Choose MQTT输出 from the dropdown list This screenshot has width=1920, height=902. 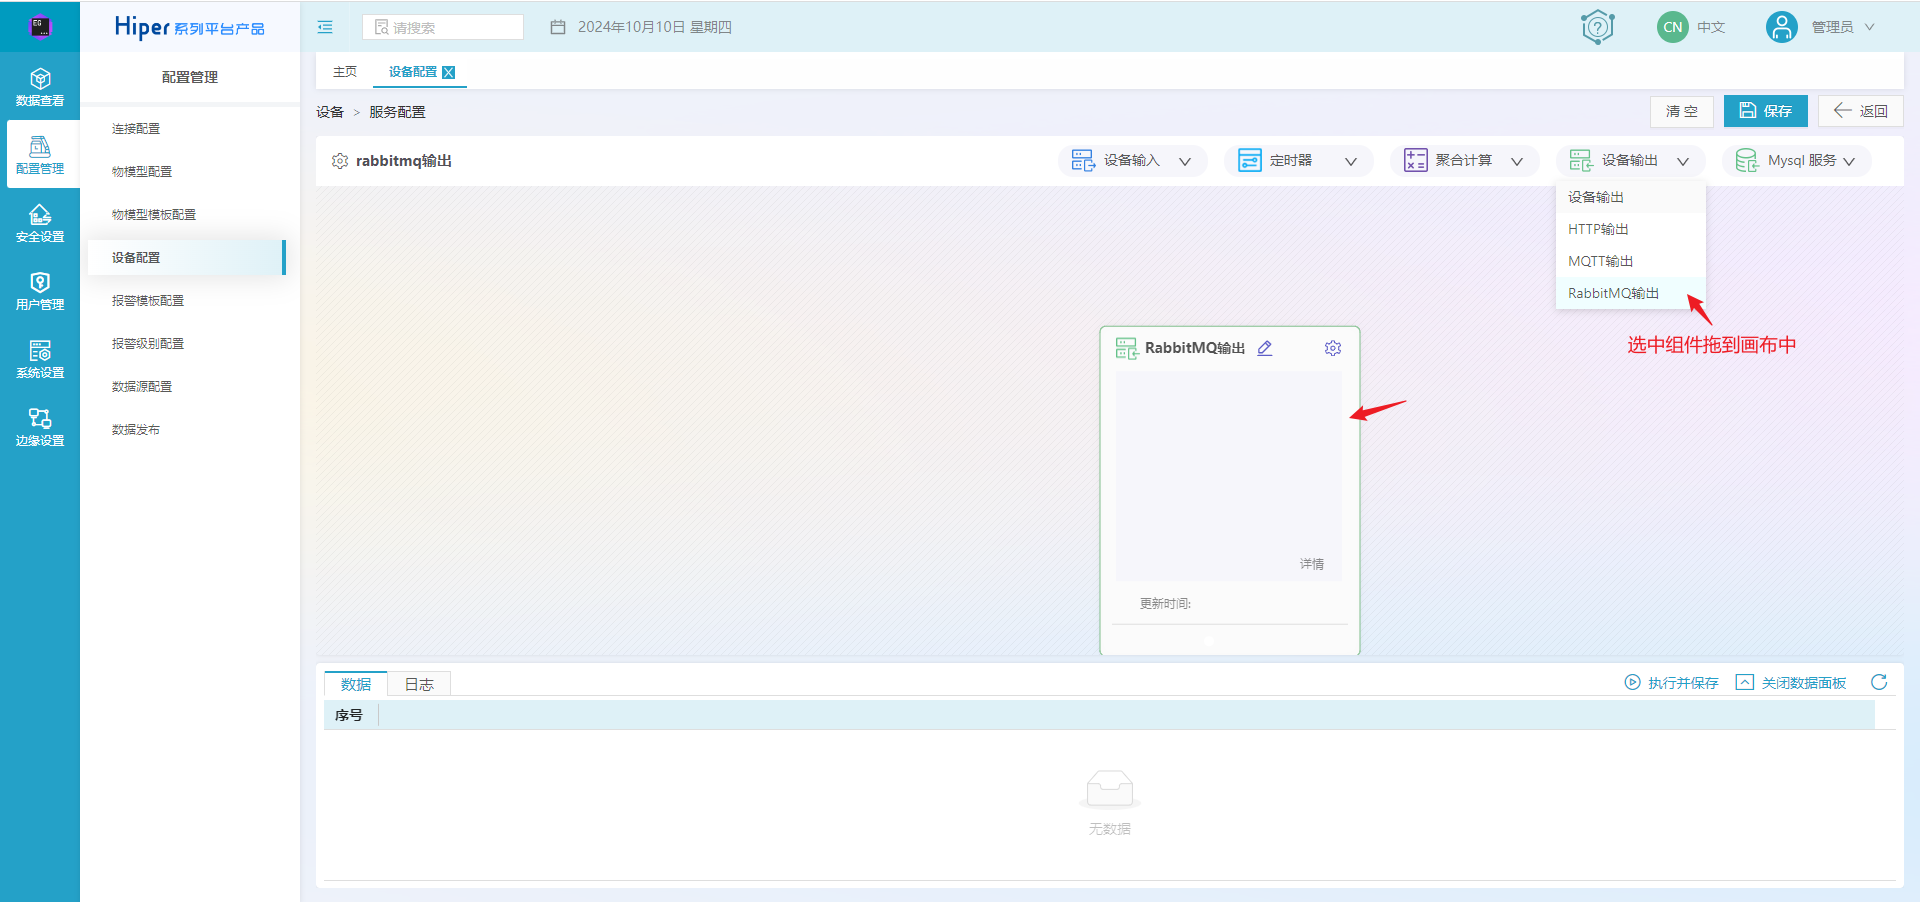coord(1630,261)
